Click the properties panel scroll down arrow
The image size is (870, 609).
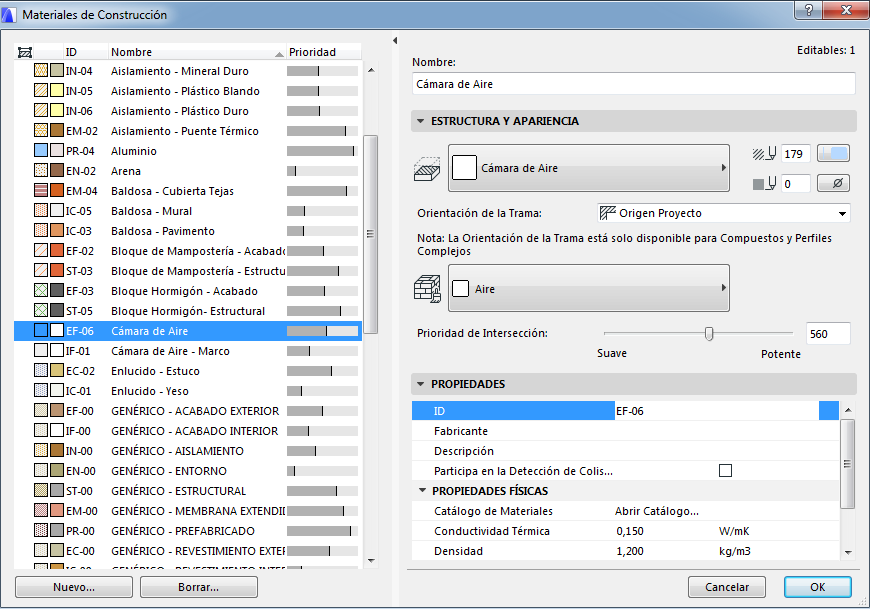click(x=848, y=552)
